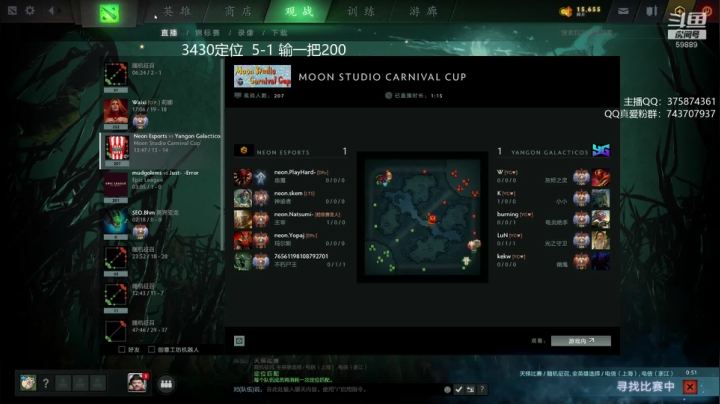Image resolution: width=720 pixels, height=404 pixels.
Task: Switch to 下载 downloads sub-tab
Action: 279,33
